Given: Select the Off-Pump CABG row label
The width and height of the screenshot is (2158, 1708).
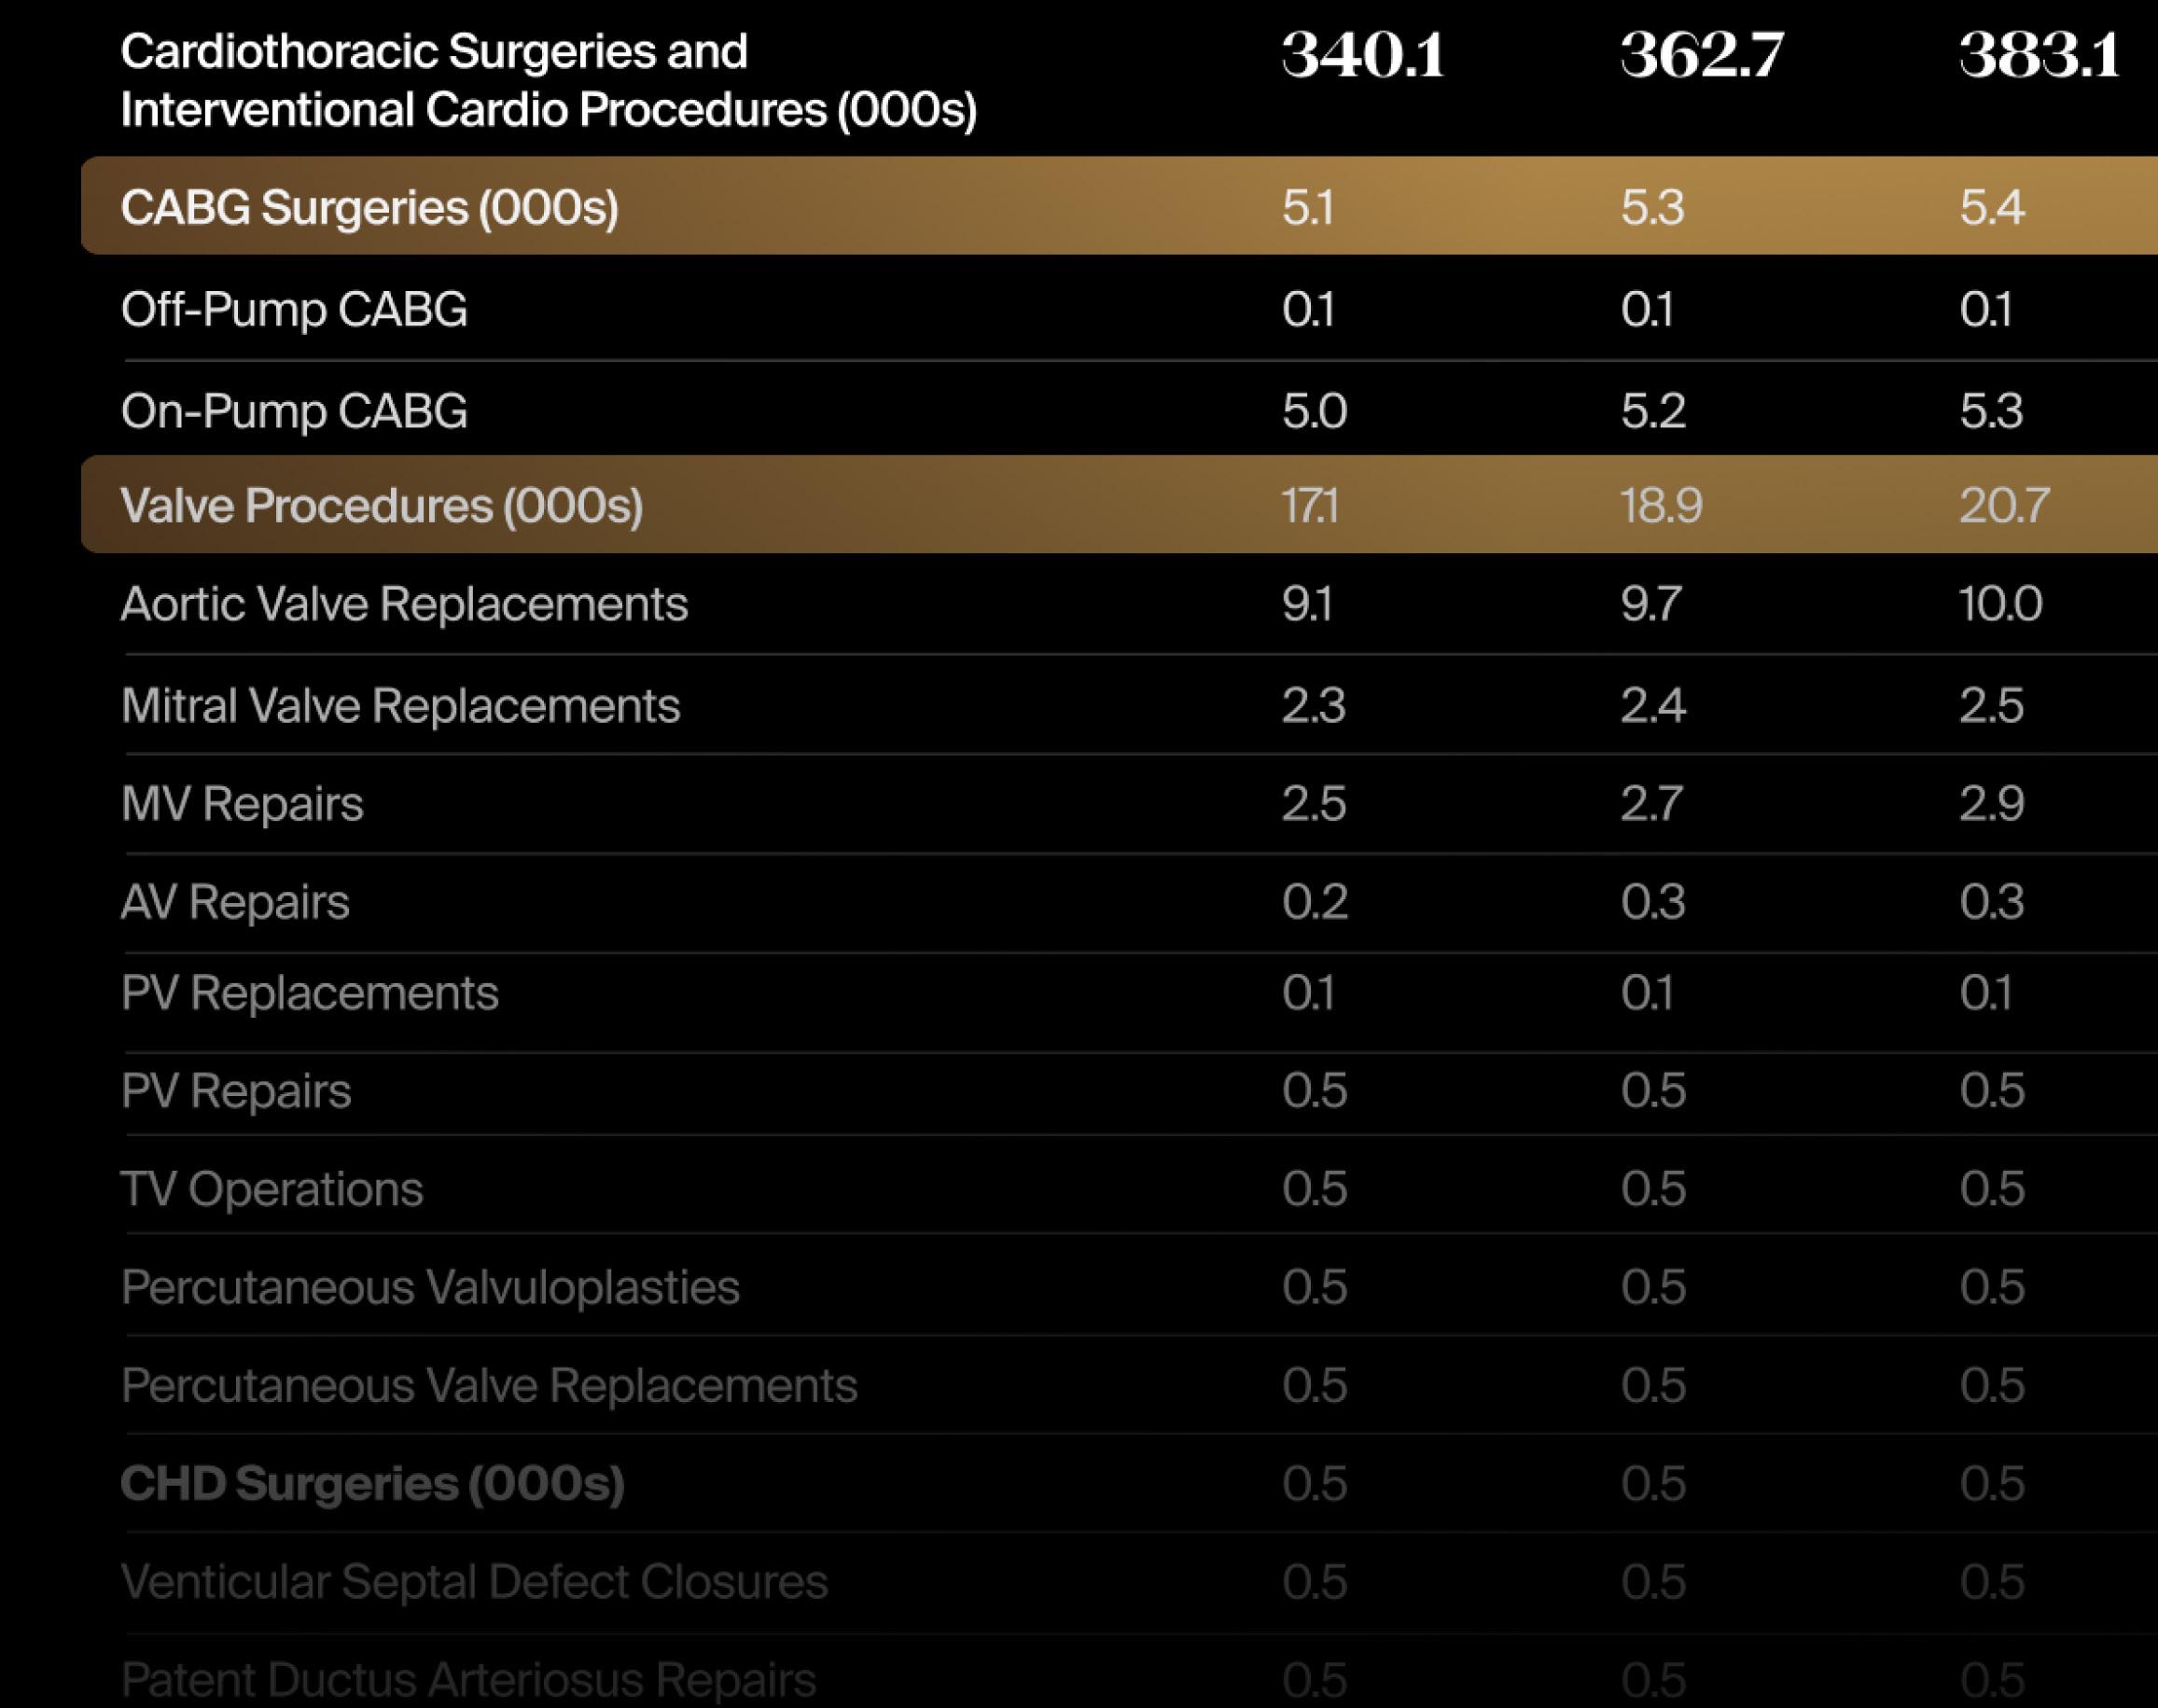Looking at the screenshot, I should click(x=294, y=309).
